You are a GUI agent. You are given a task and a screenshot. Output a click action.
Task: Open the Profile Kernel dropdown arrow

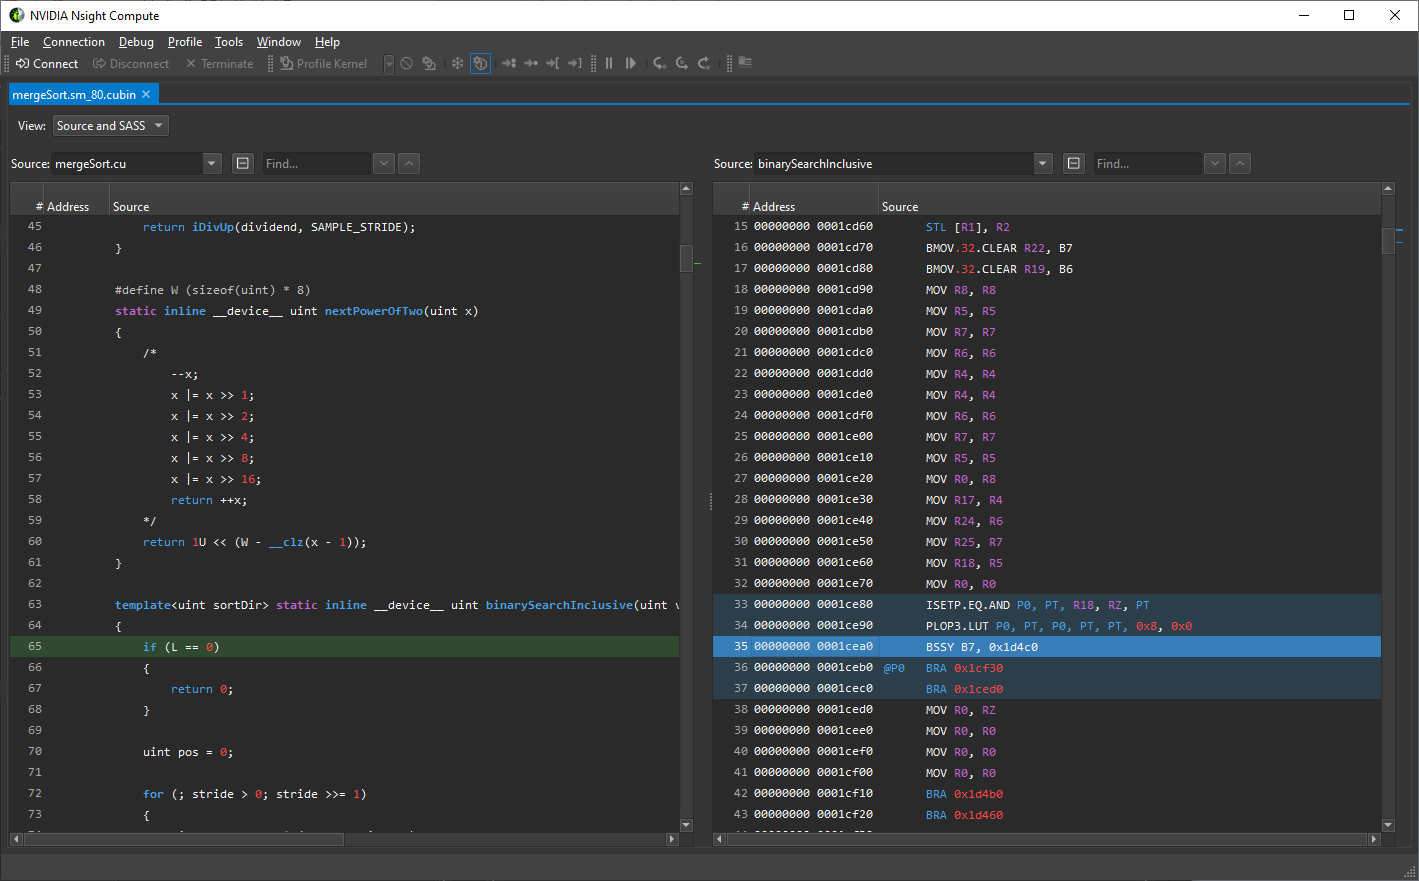click(389, 63)
